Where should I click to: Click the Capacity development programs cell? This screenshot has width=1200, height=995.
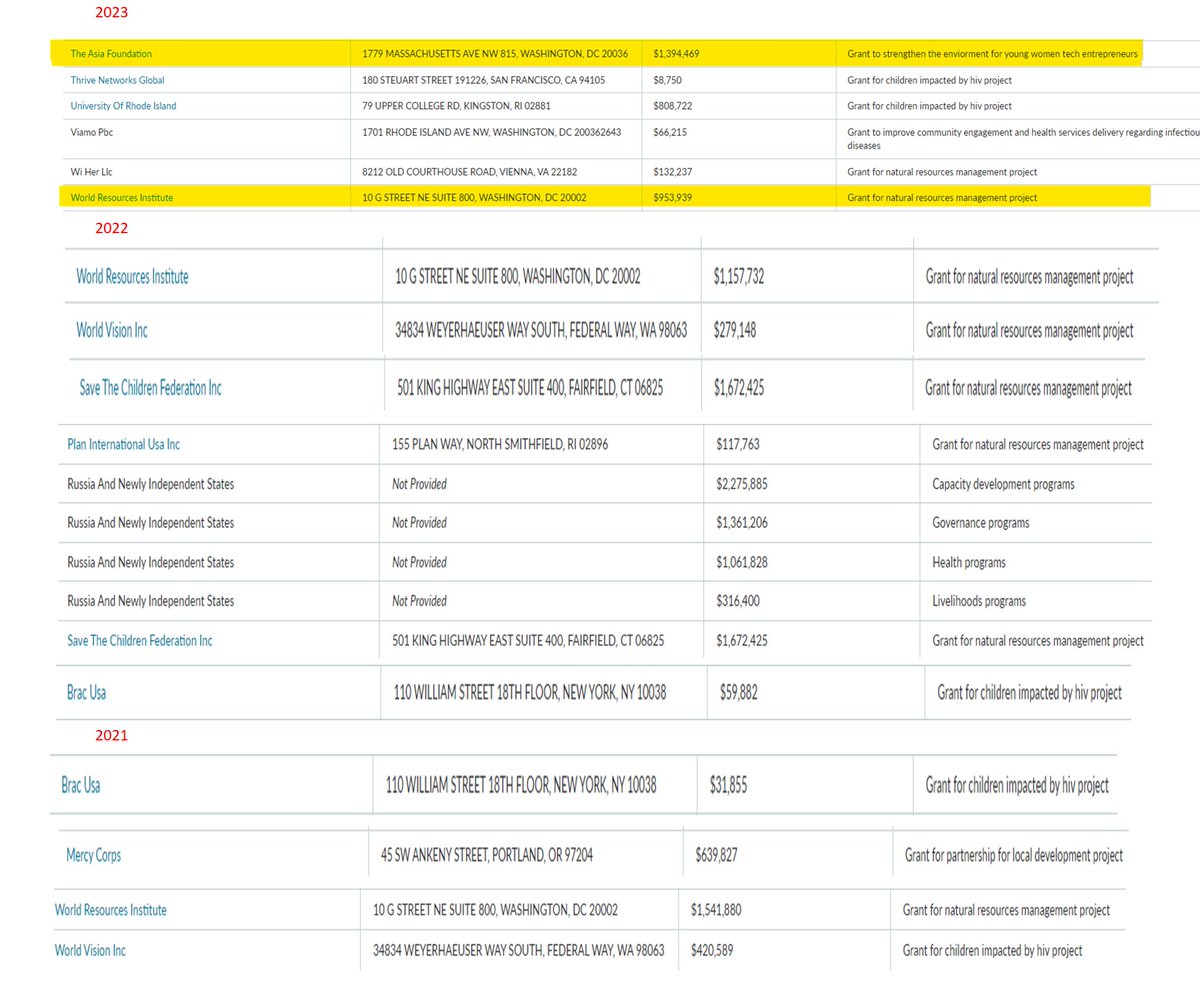(1003, 484)
